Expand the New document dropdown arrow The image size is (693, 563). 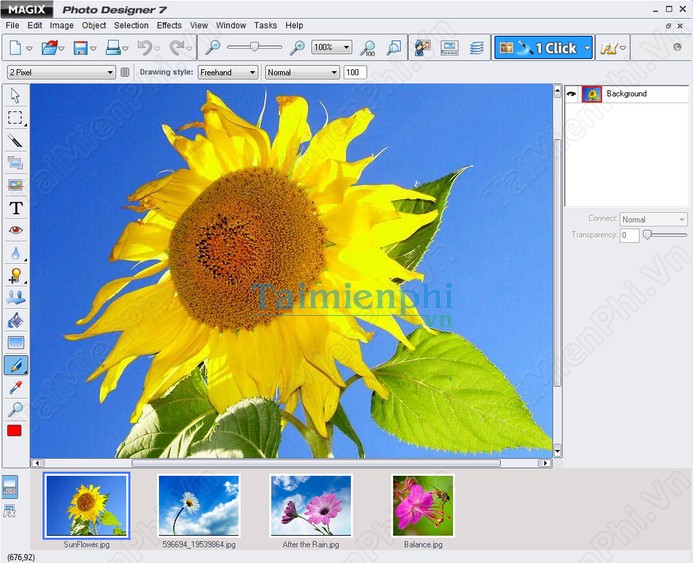tap(29, 48)
